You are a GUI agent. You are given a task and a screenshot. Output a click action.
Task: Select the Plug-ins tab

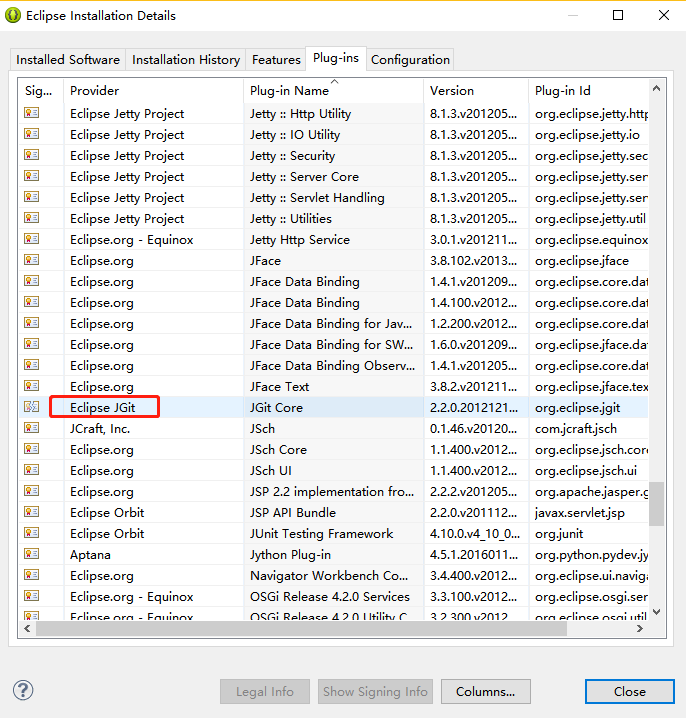[x=336, y=58]
